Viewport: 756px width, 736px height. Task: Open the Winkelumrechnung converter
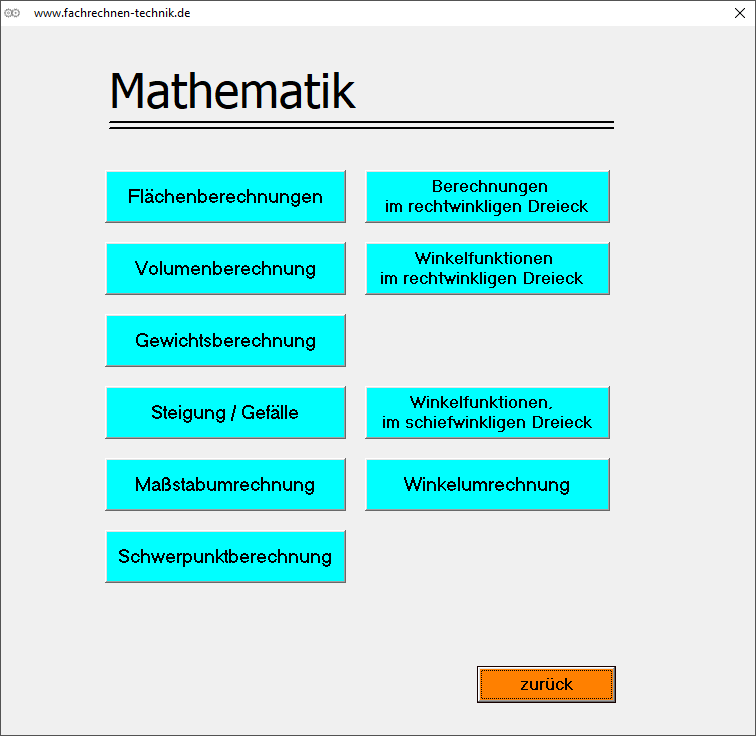point(487,484)
